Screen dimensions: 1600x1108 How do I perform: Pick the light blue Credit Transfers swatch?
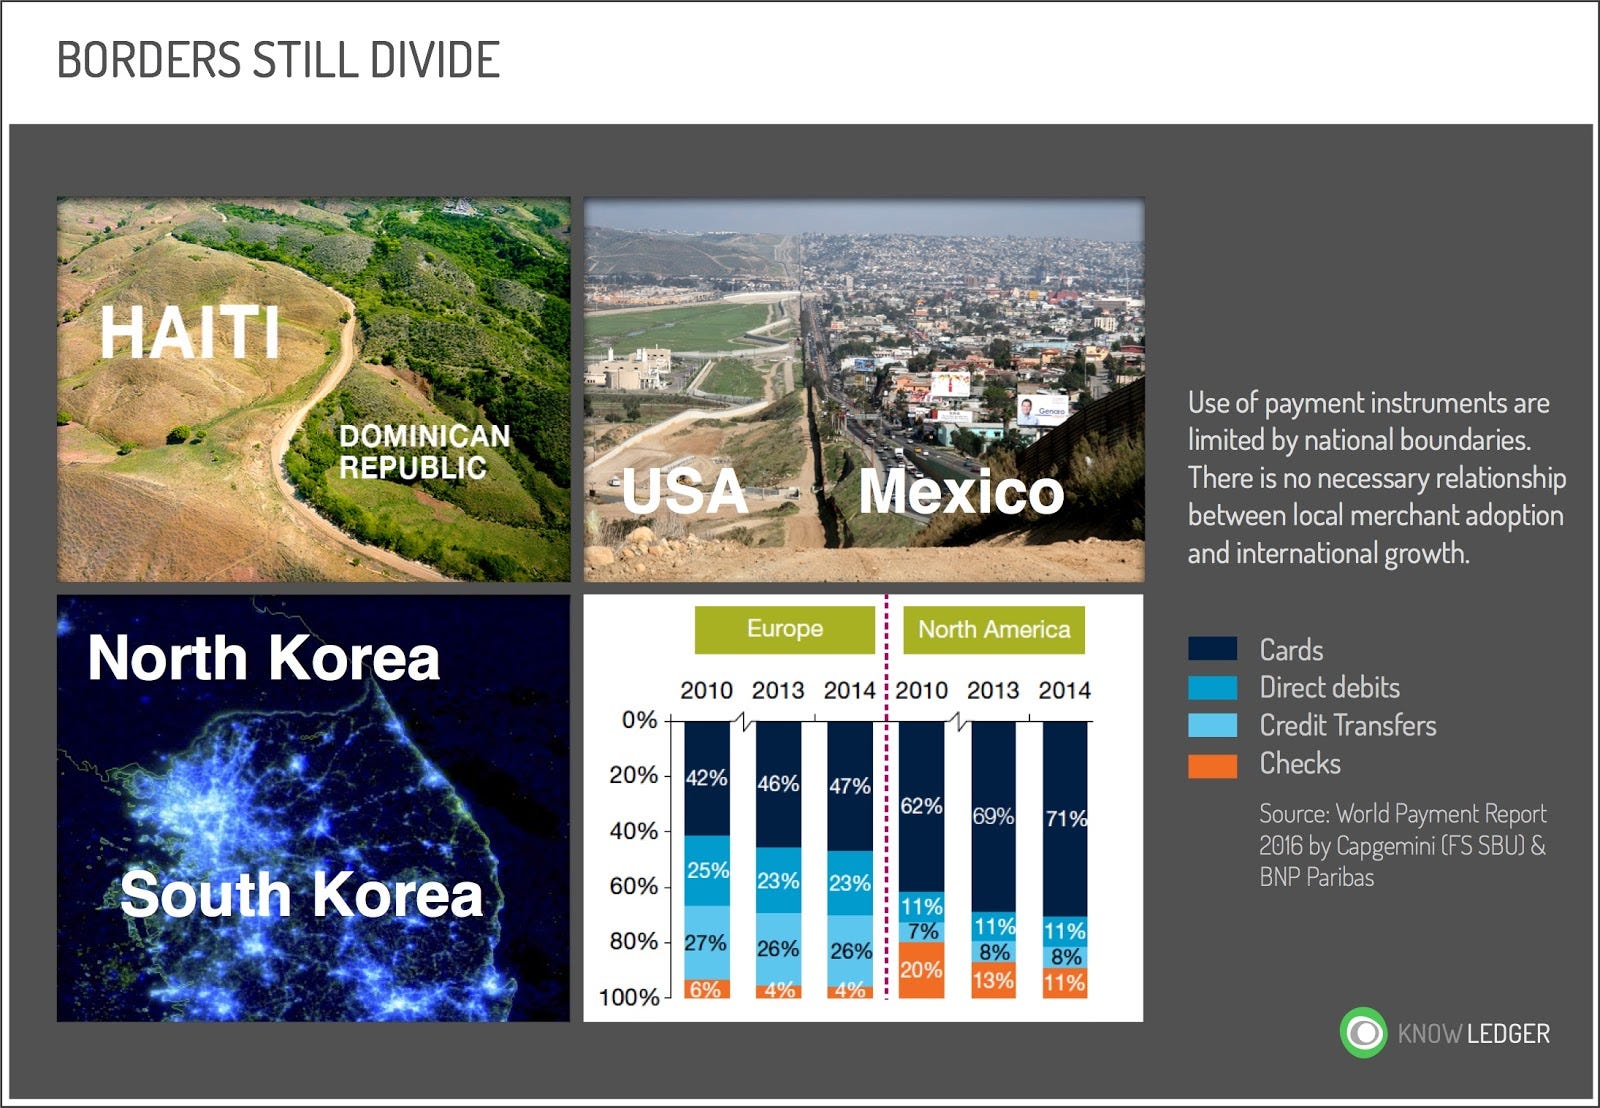[1212, 725]
